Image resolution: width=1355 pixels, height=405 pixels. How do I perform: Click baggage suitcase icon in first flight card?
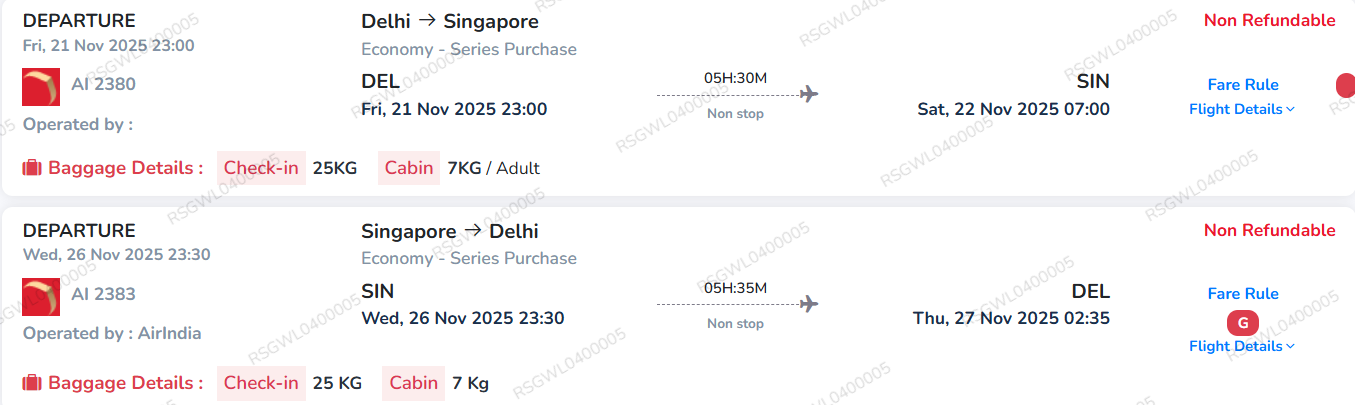click(31, 168)
